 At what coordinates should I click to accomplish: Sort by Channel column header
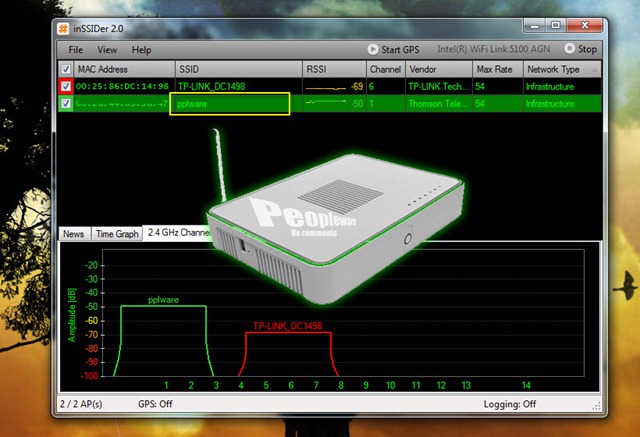[x=386, y=69]
